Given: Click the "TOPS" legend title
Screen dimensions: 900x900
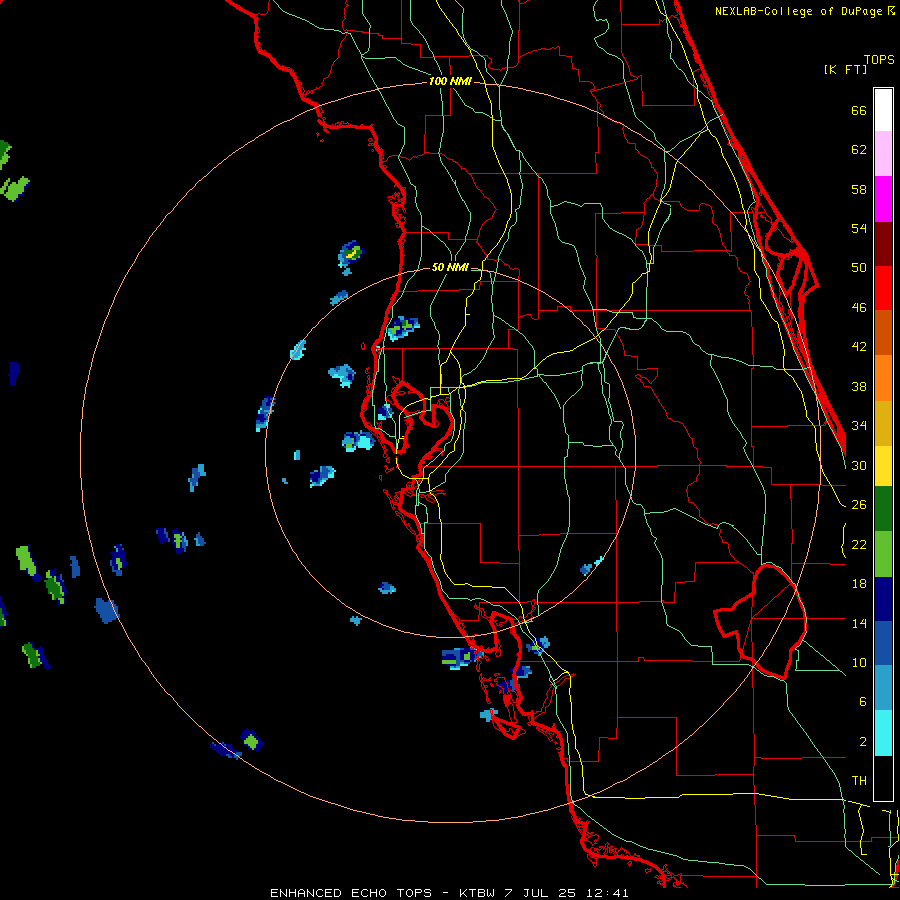Looking at the screenshot, I should pyautogui.click(x=879, y=59).
